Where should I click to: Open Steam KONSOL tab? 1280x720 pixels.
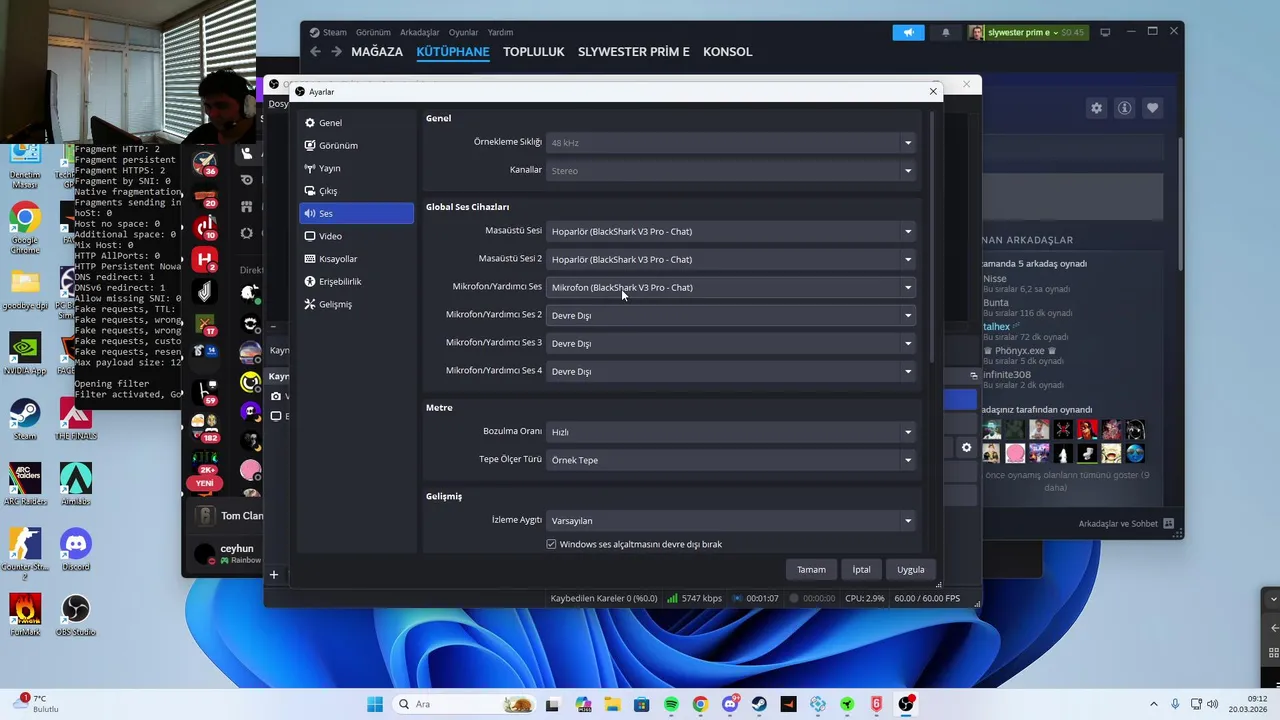[x=728, y=52]
